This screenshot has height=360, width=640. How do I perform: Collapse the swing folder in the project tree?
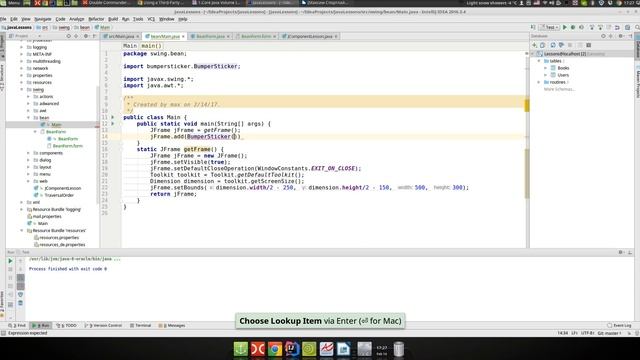click(22, 89)
